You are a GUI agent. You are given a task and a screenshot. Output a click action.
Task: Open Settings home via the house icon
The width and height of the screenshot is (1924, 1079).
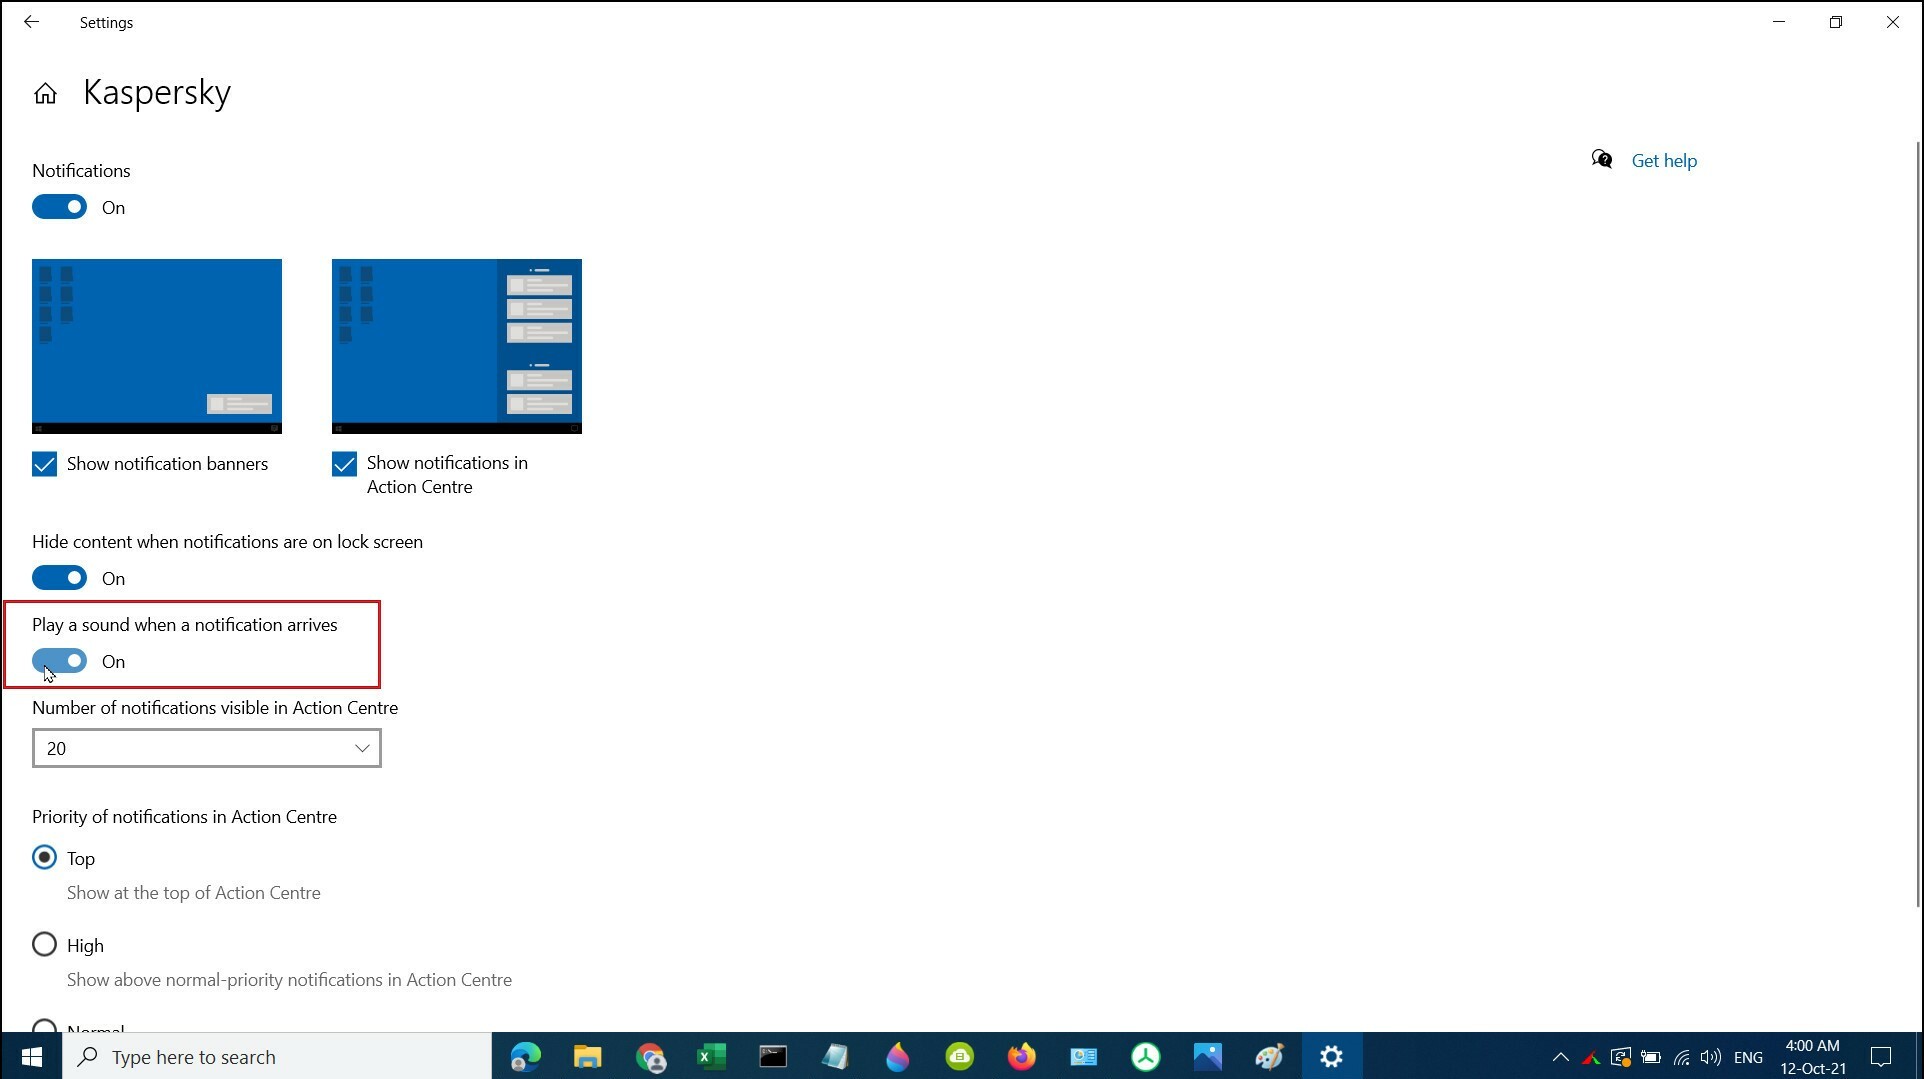(45, 93)
